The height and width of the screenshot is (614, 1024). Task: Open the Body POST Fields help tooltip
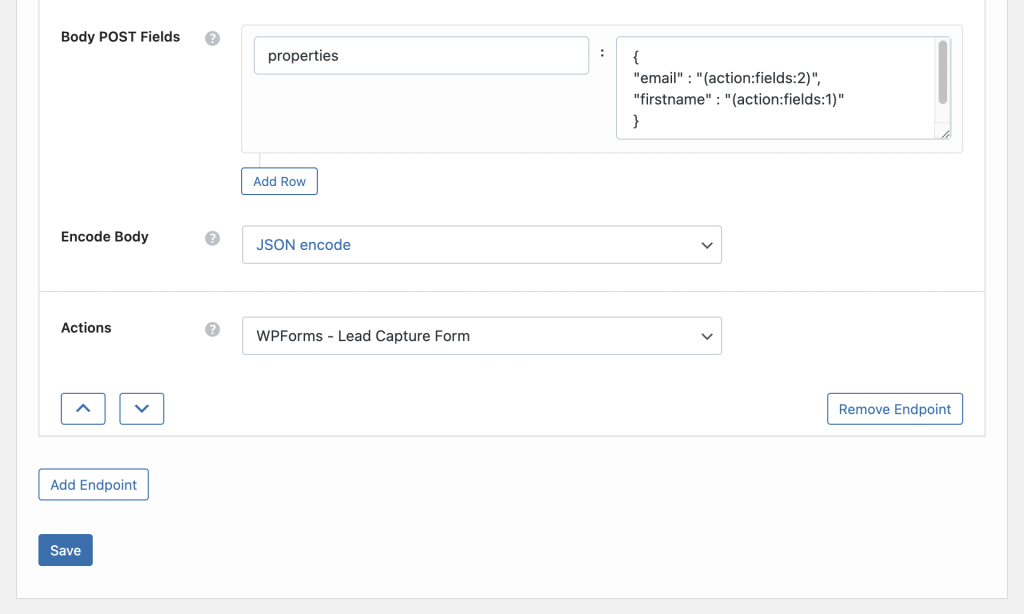click(x=211, y=37)
